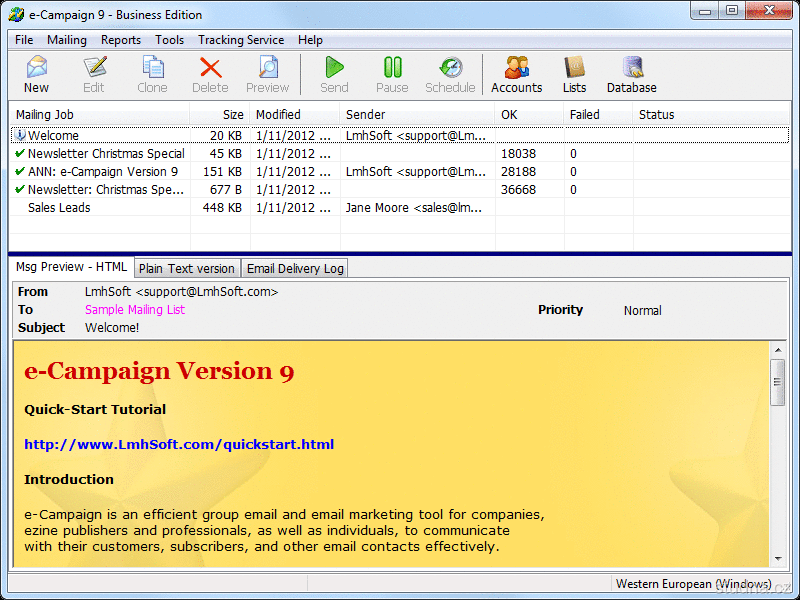Click the 36668 OK count cell
Screen dimensions: 800x600
(x=518, y=190)
